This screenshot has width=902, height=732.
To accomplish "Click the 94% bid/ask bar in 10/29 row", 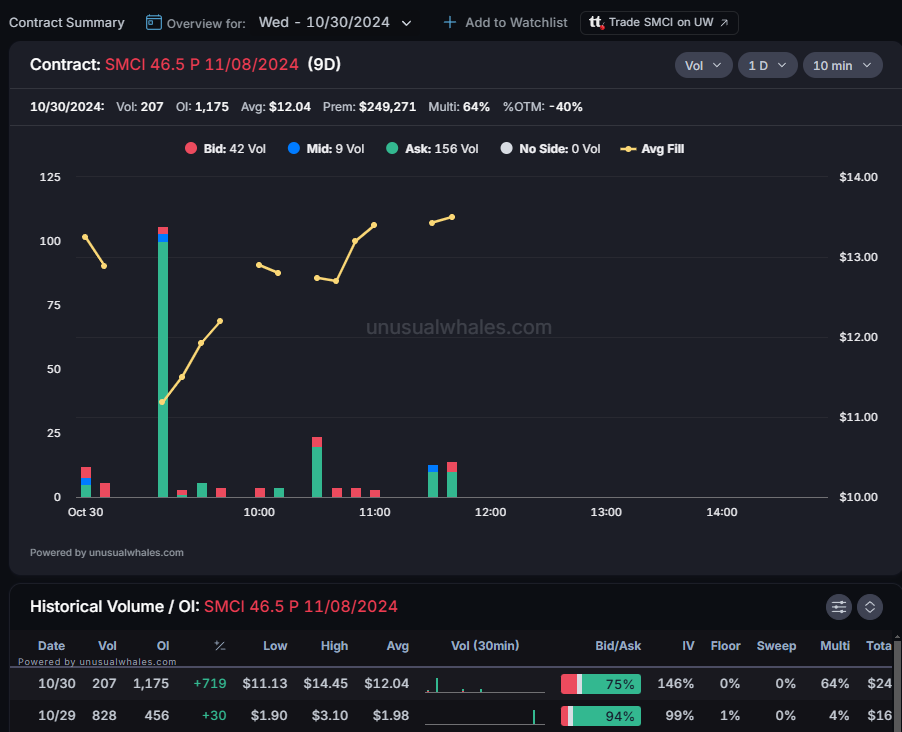I will coord(601,716).
